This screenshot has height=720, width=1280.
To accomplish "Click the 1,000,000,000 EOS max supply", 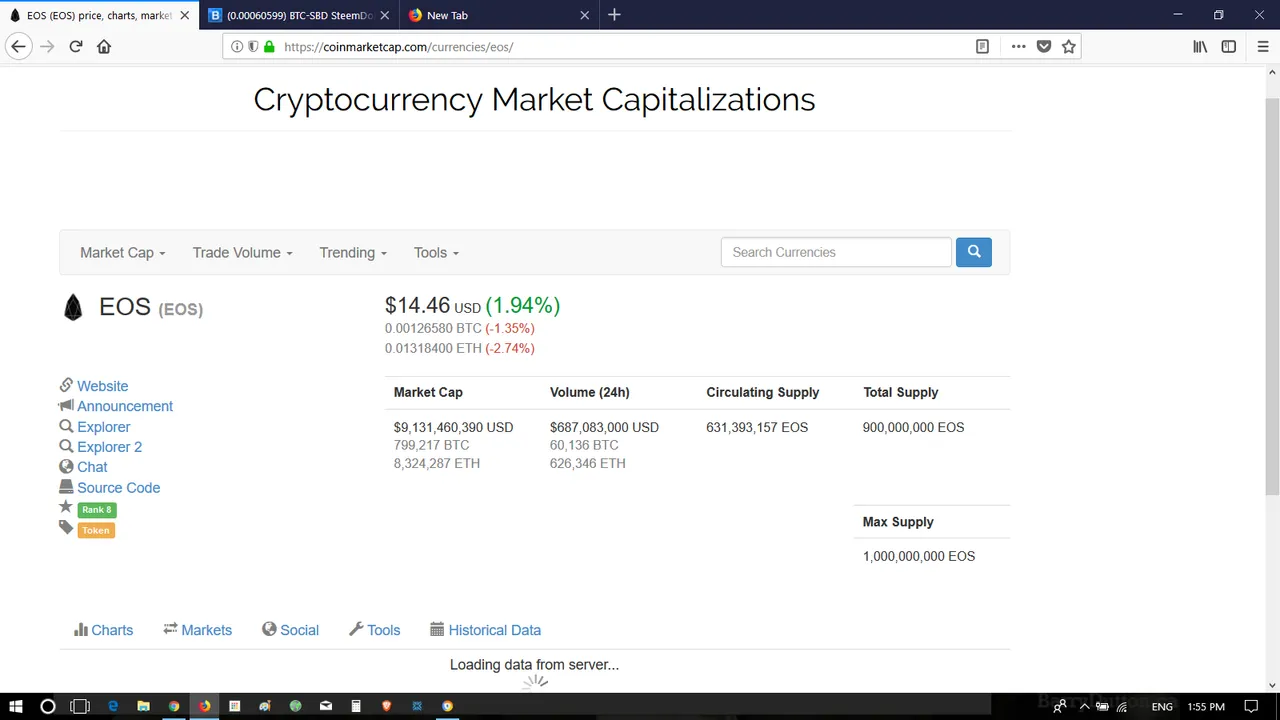I will click(x=919, y=556).
